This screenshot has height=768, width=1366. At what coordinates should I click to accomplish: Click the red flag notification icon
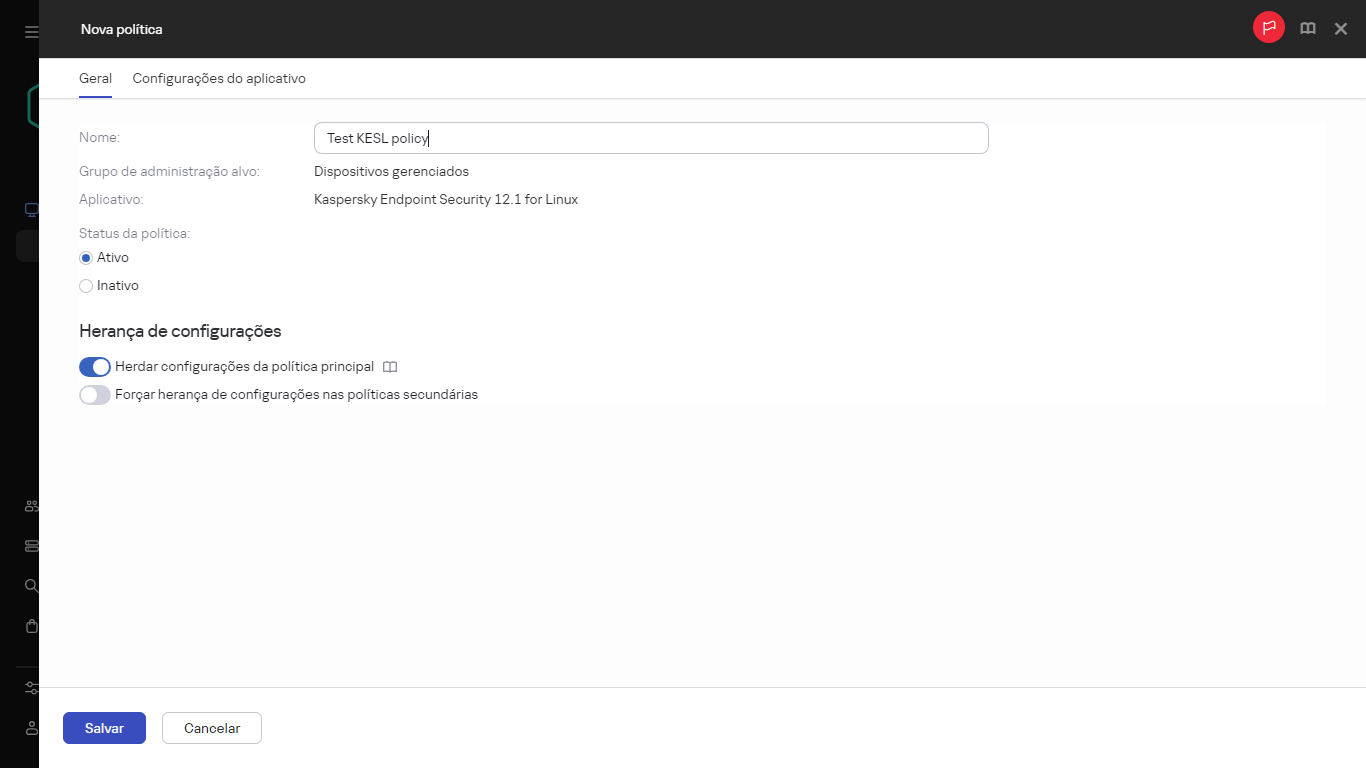[1268, 28]
